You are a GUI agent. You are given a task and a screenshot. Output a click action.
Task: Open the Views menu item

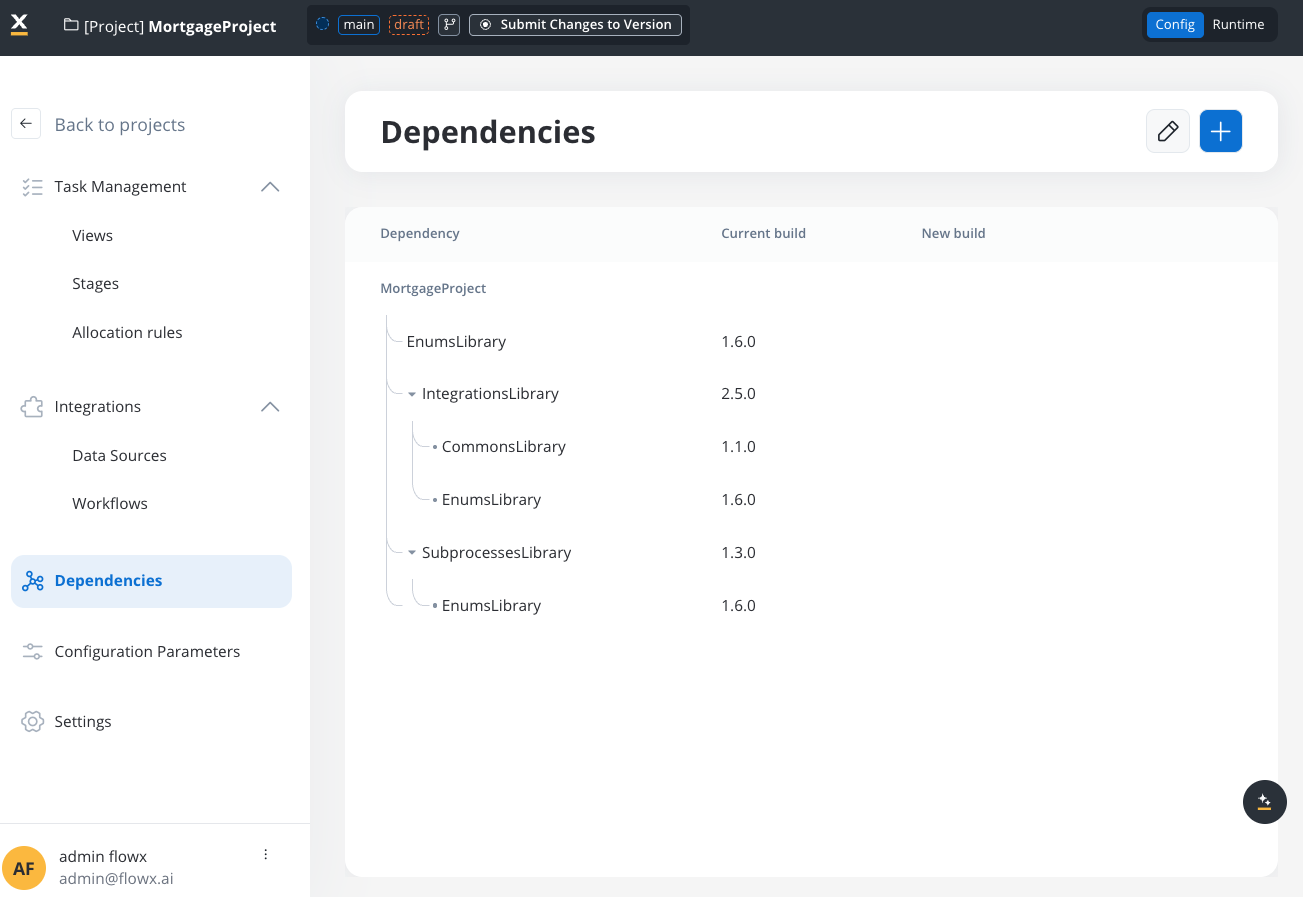[92, 236]
